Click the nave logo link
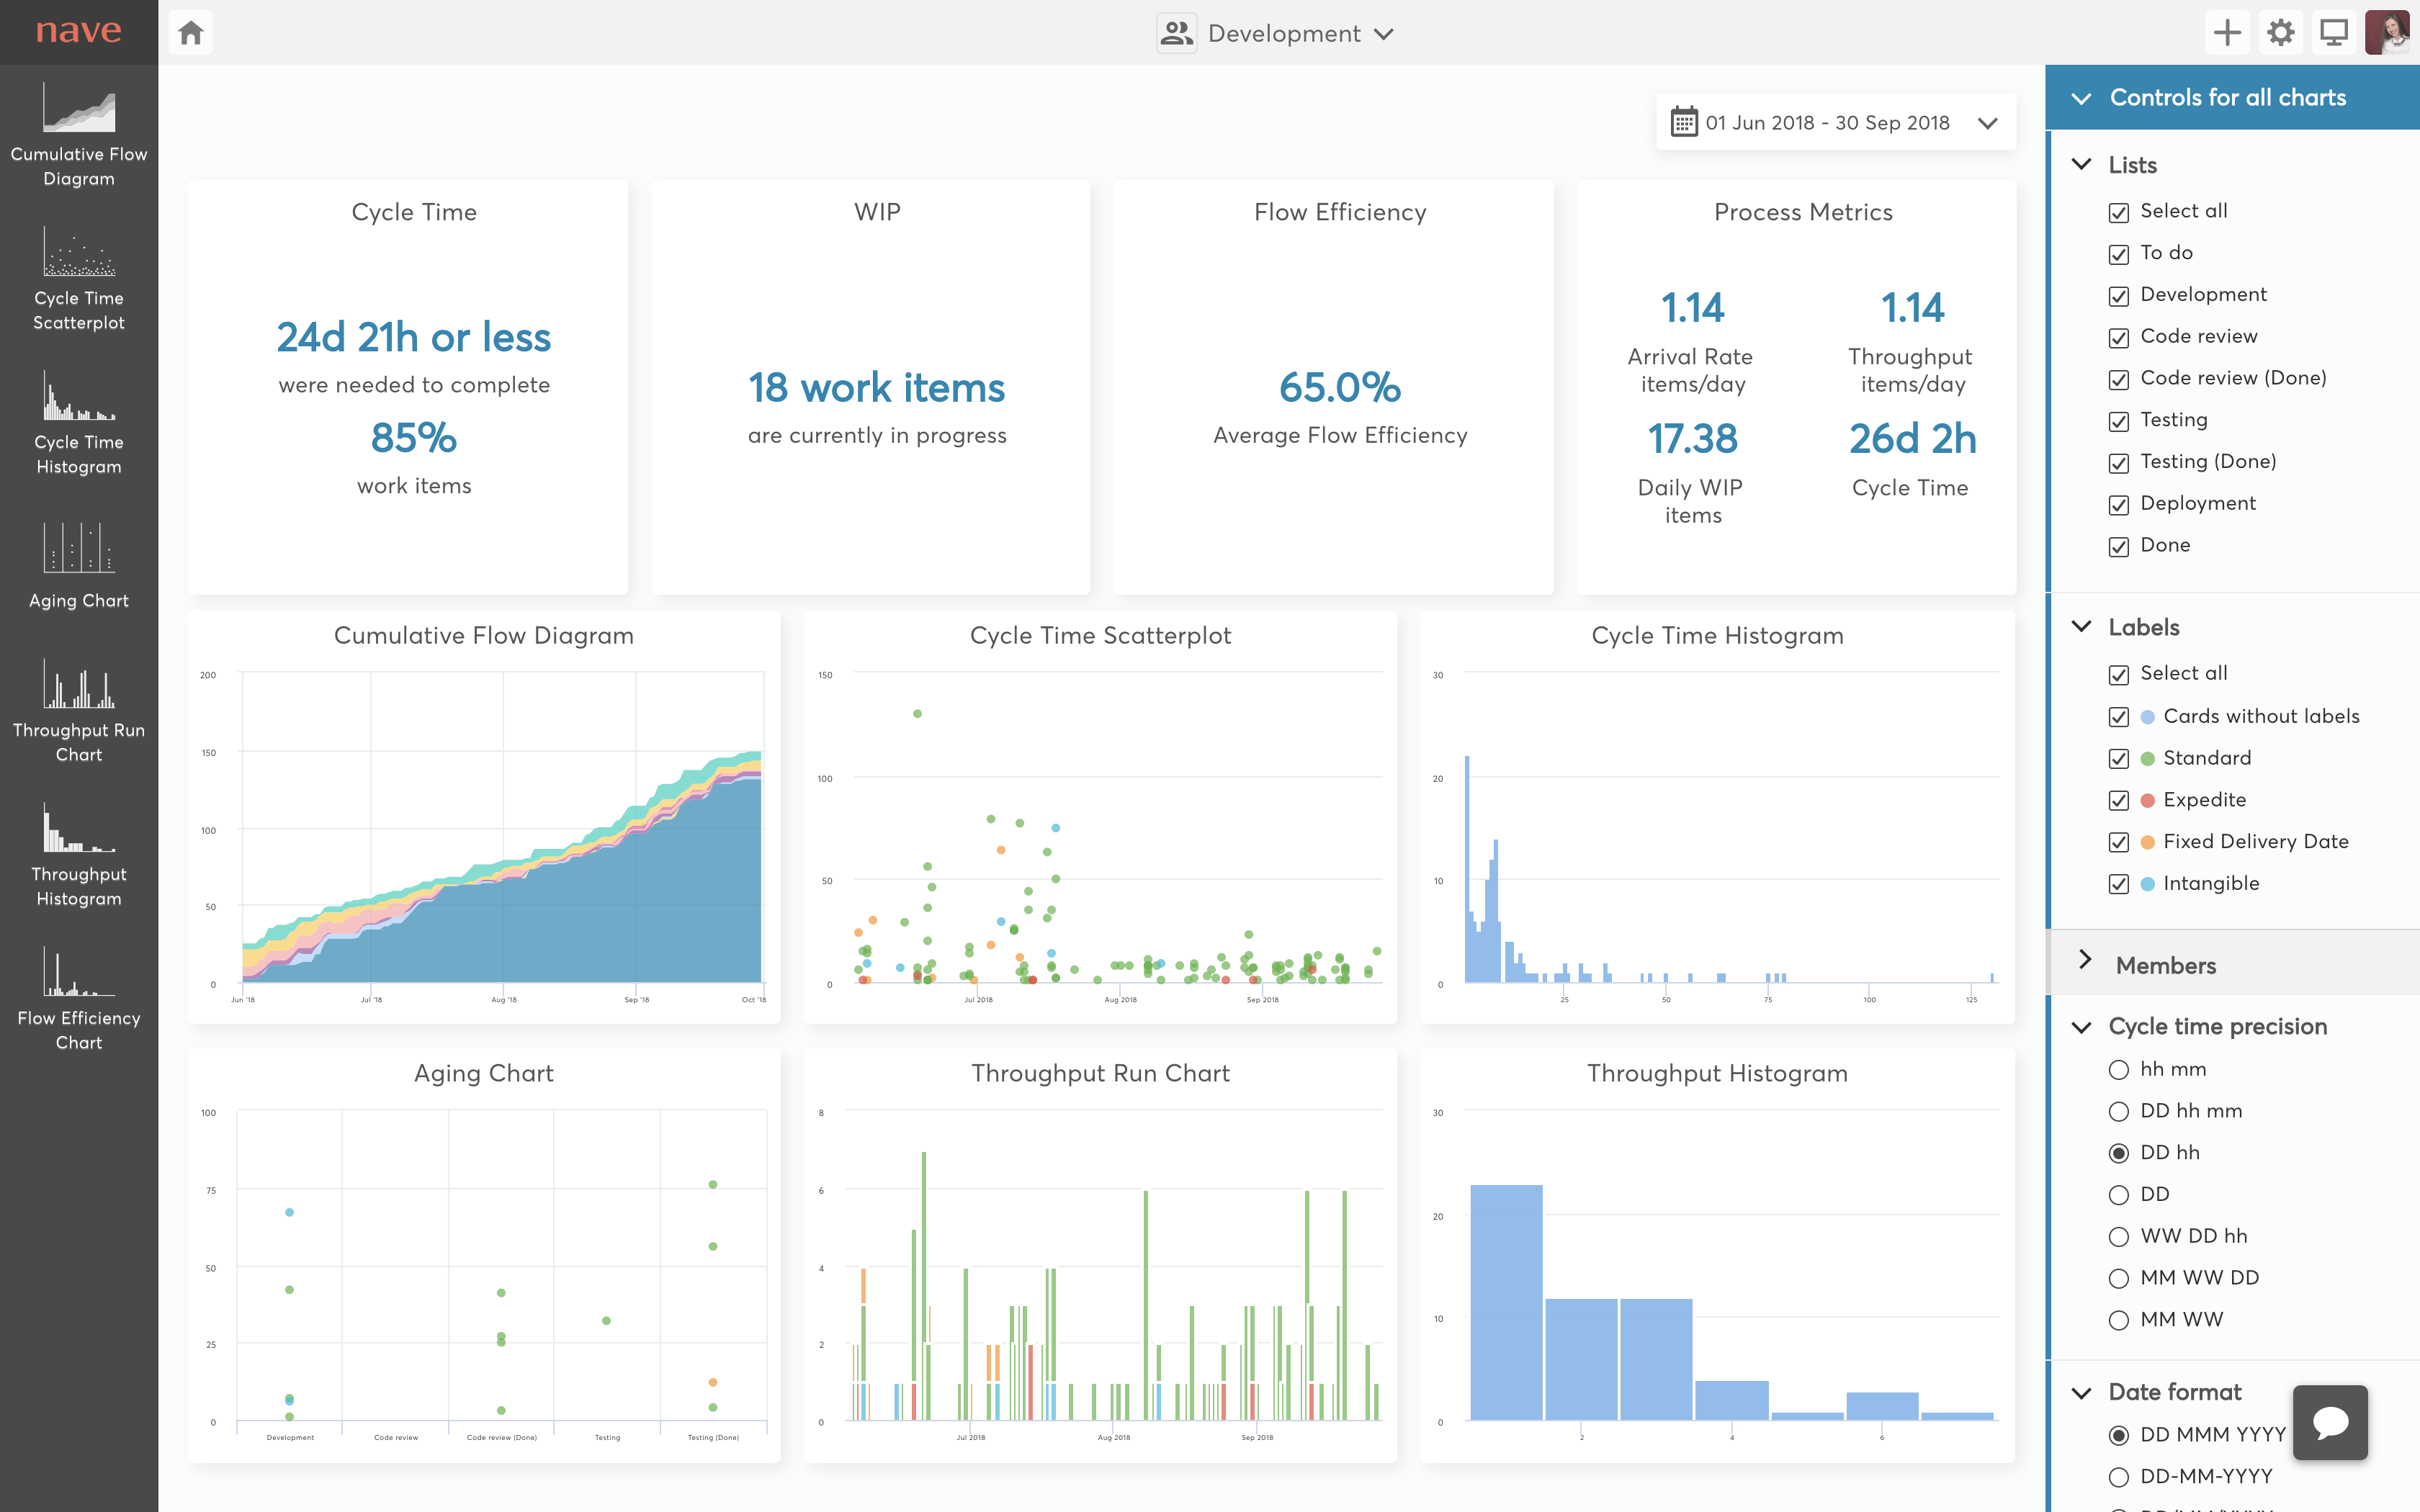2420x1512 pixels. point(78,31)
